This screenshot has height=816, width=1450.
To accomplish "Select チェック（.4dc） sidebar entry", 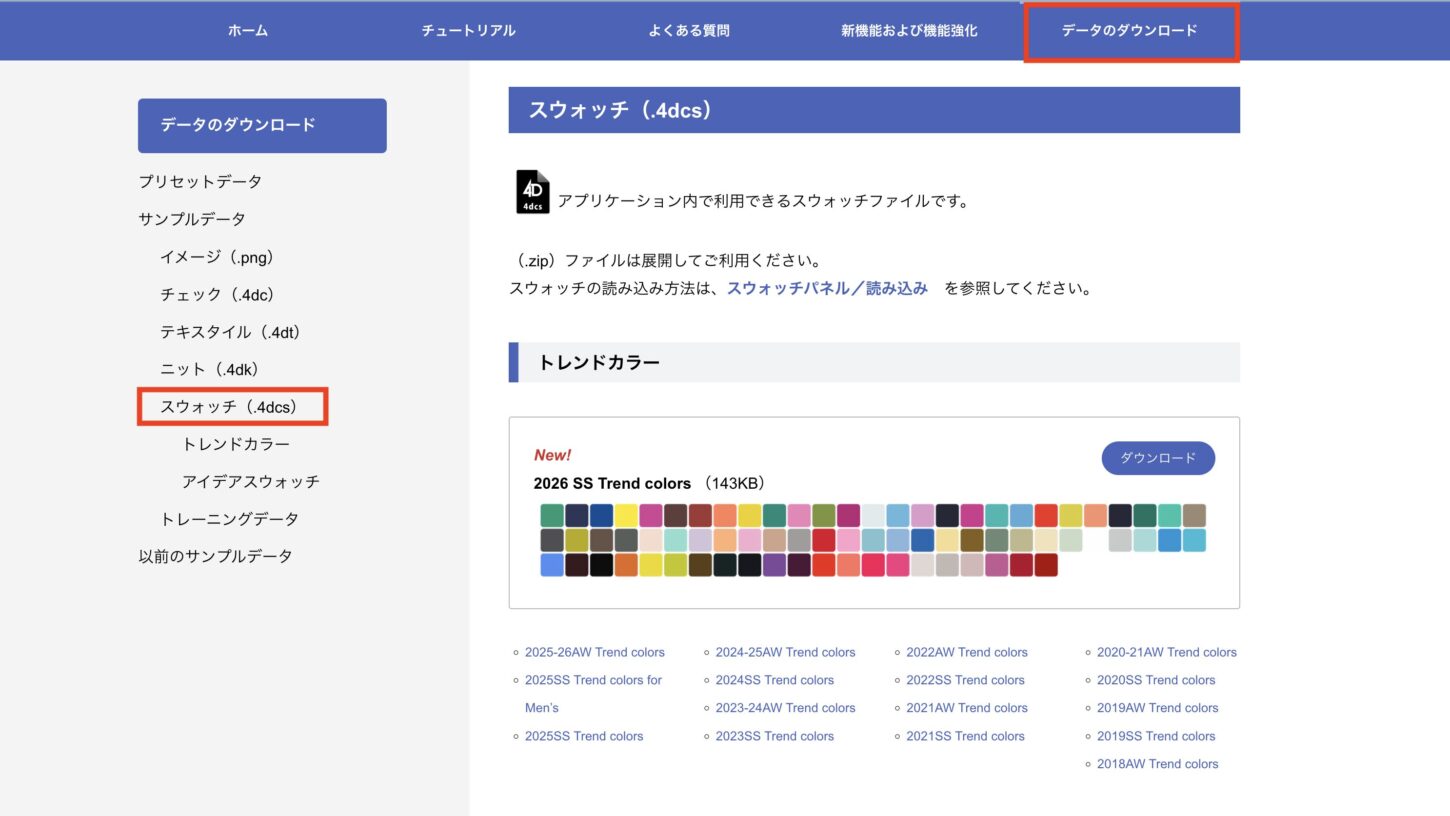I will pos(217,295).
